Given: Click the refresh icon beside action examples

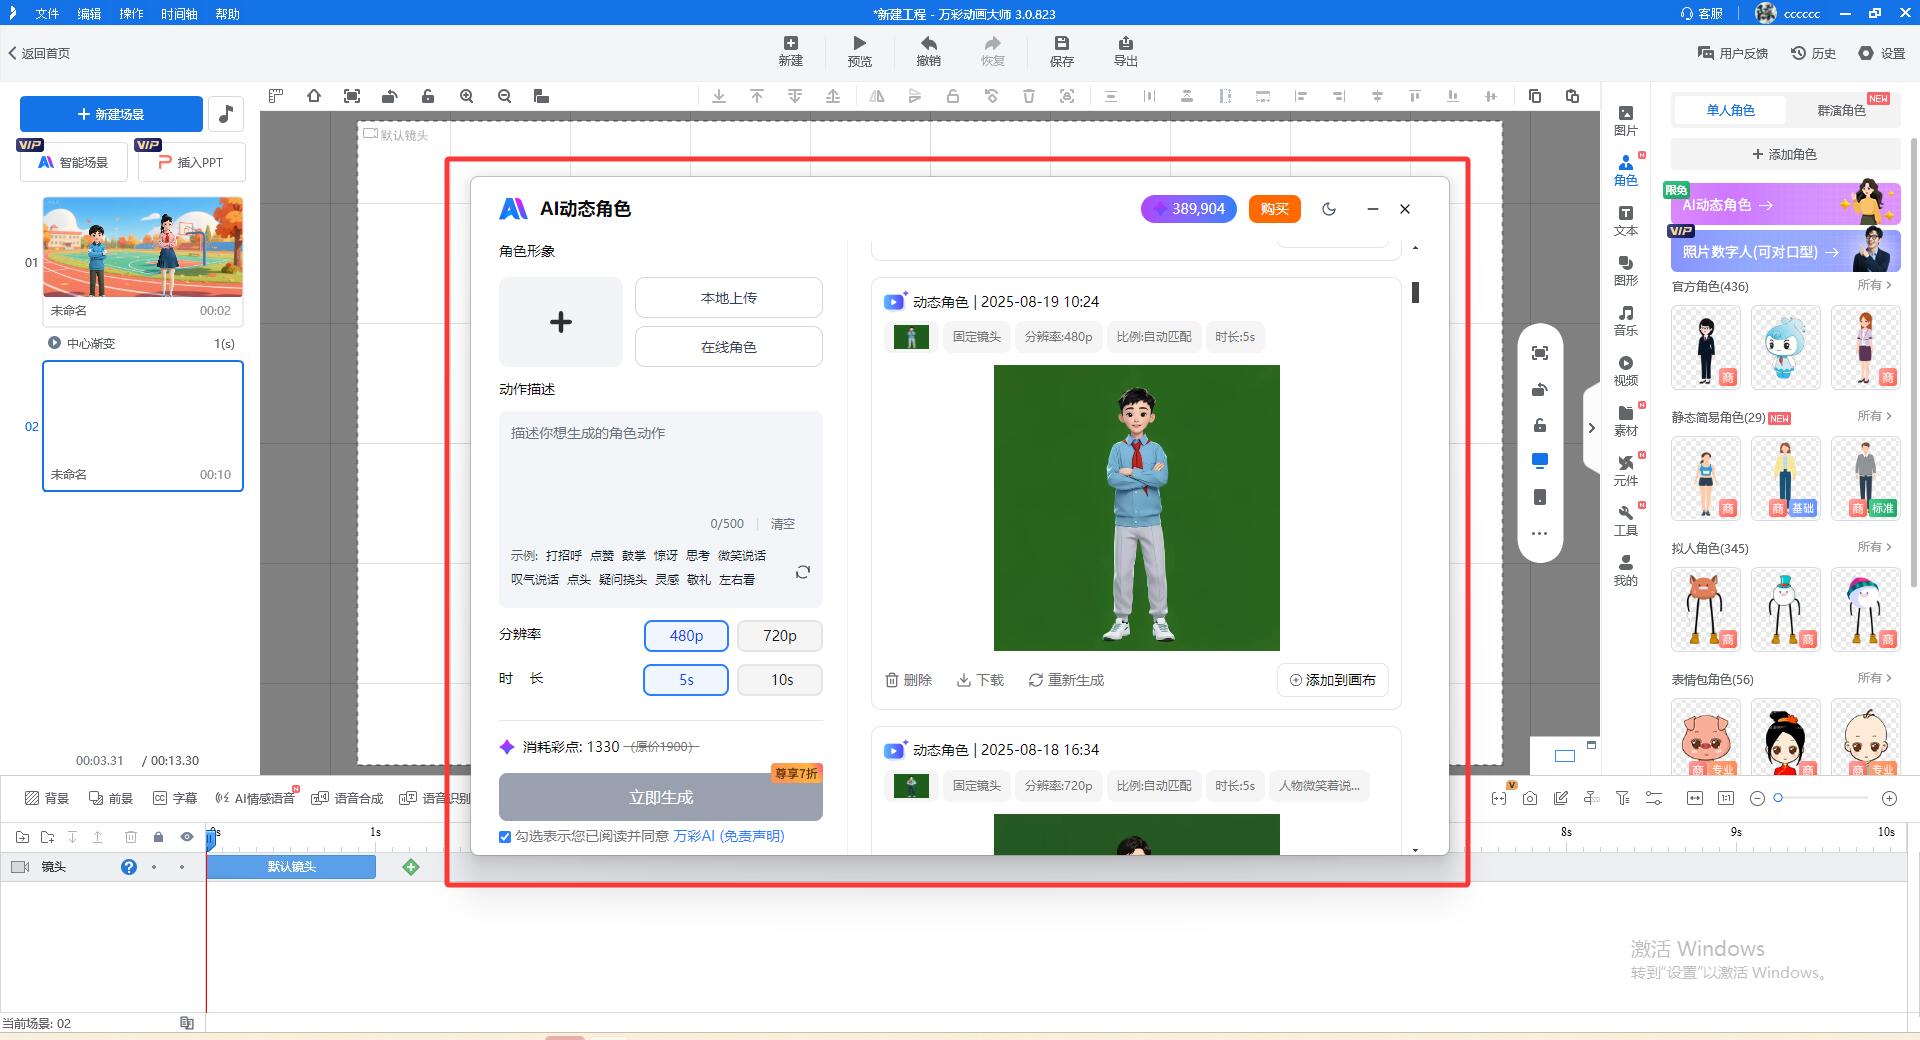Looking at the screenshot, I should point(802,572).
